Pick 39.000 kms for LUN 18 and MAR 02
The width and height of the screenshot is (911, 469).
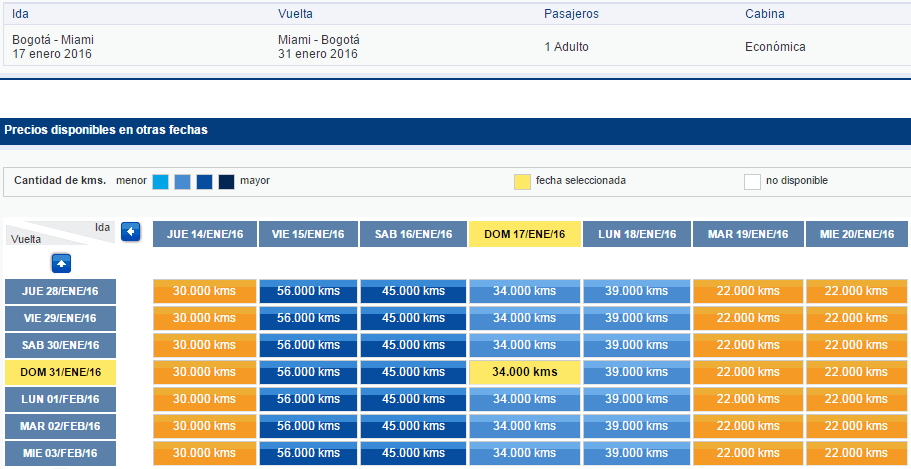(637, 427)
